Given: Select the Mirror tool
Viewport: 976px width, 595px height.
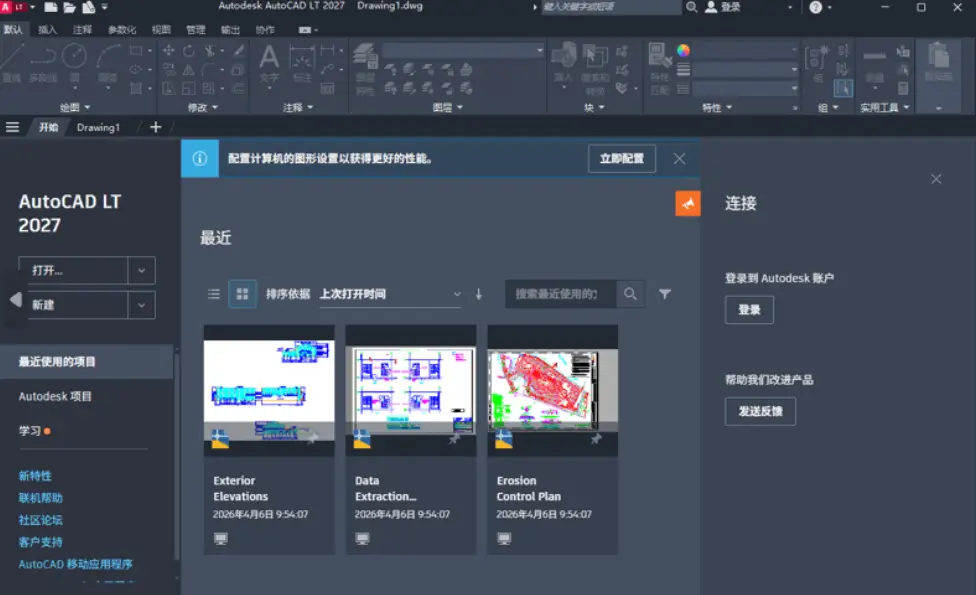Looking at the screenshot, I should click(189, 70).
